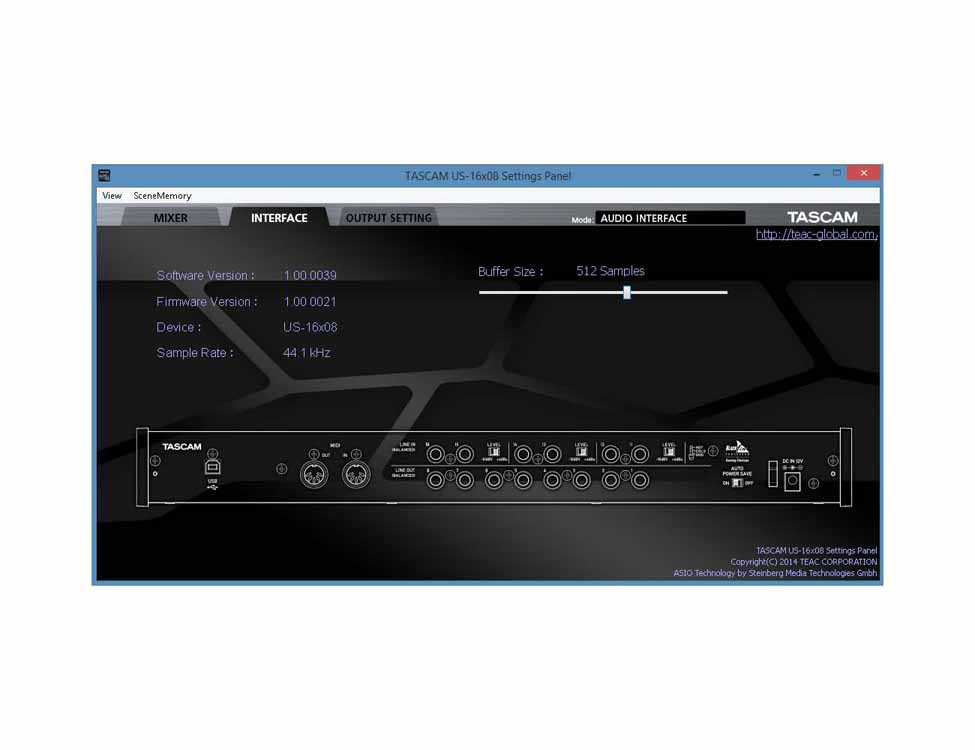This screenshot has width=975, height=750.
Task: Click the 512 Samples buffer value
Action: tap(609, 270)
